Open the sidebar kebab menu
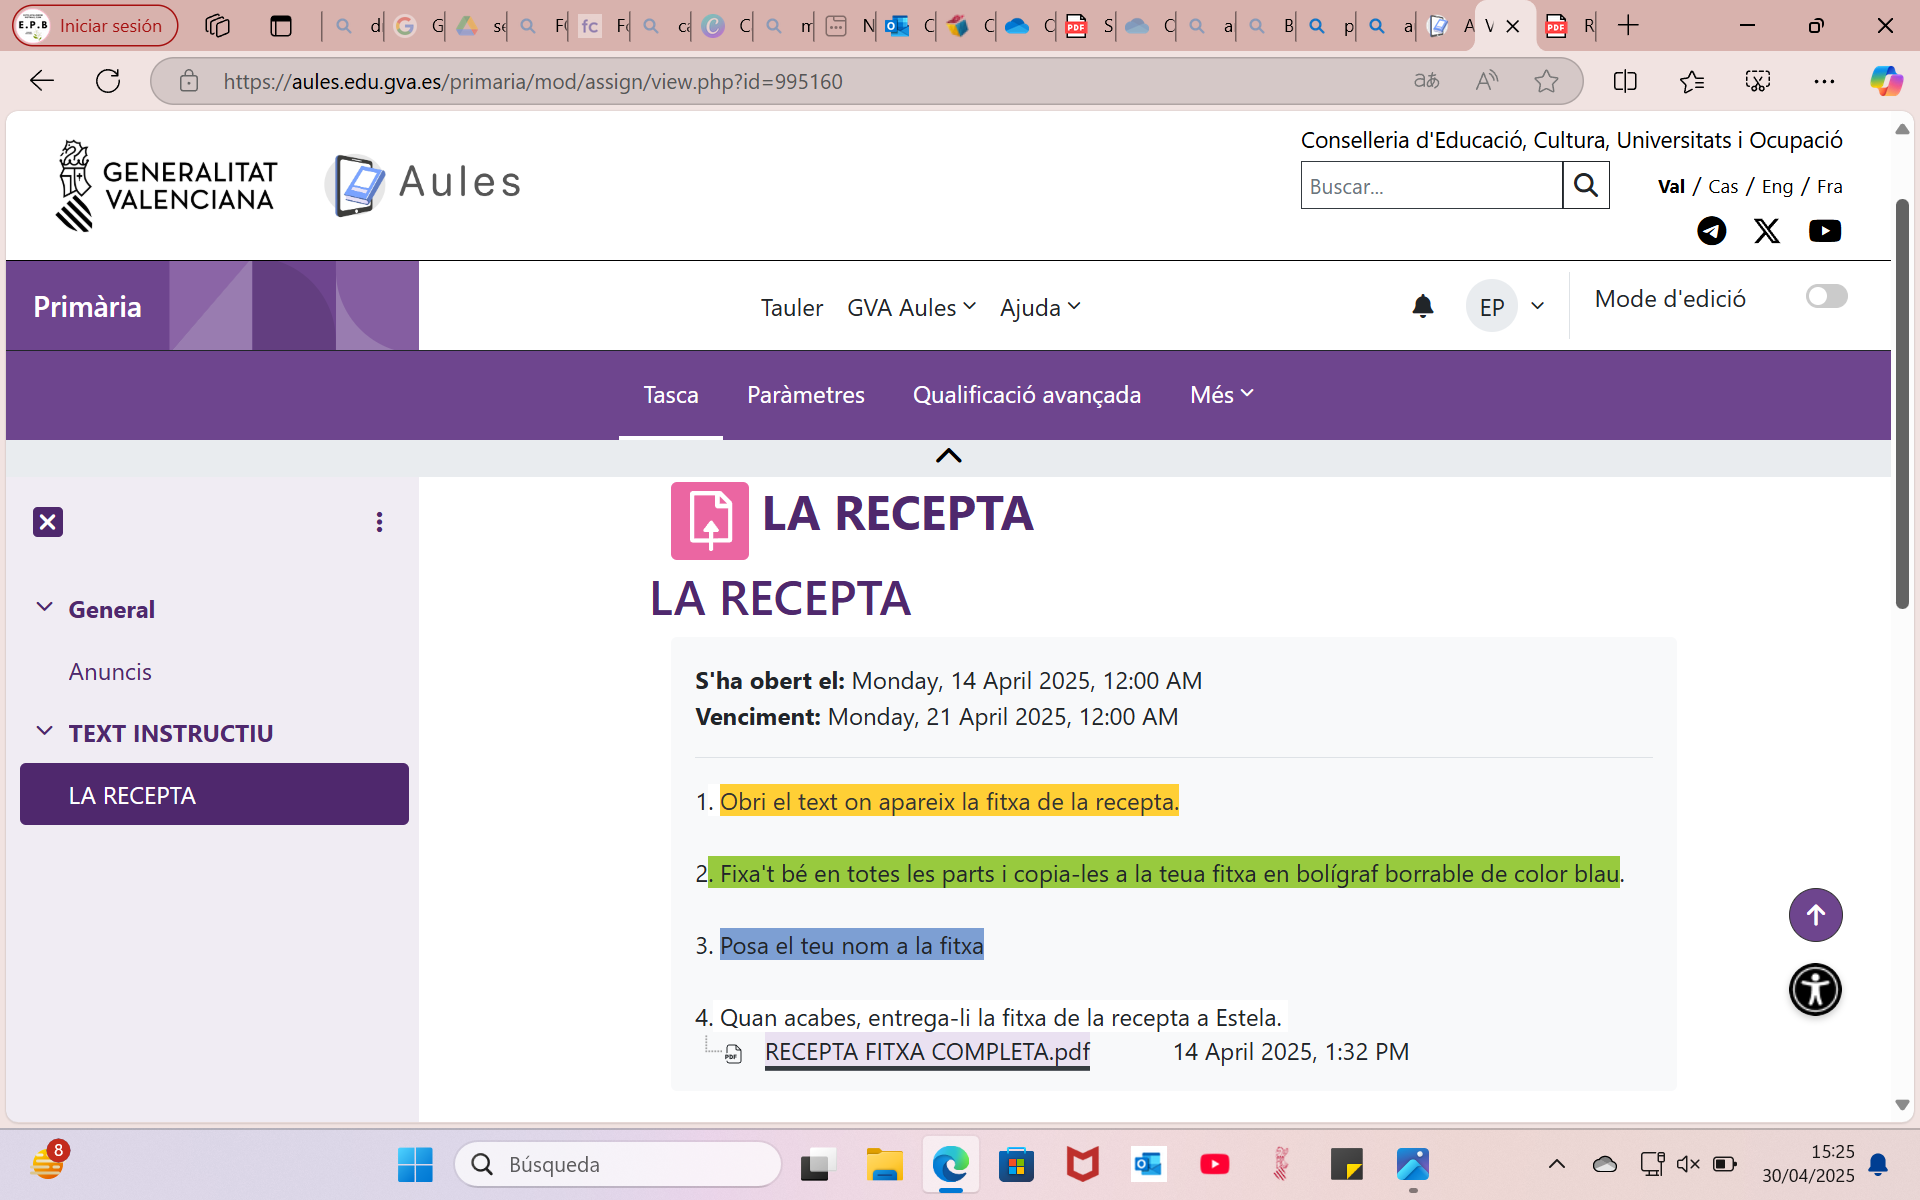The image size is (1920, 1200). 378,521
